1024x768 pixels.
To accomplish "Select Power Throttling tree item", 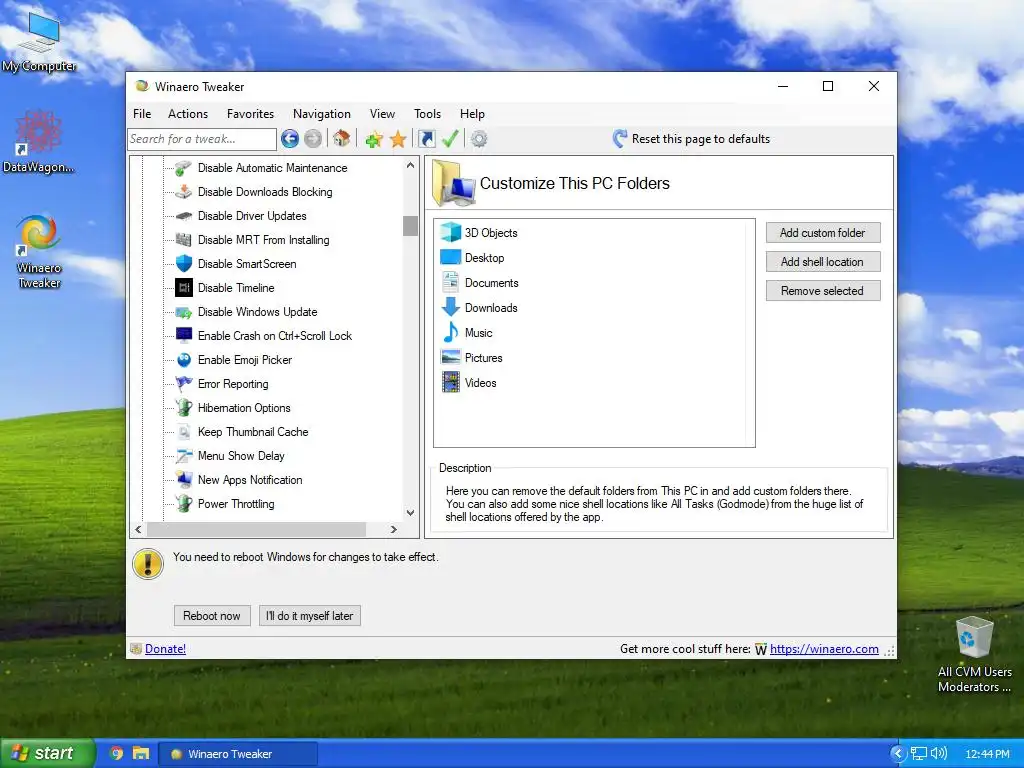I will [236, 504].
